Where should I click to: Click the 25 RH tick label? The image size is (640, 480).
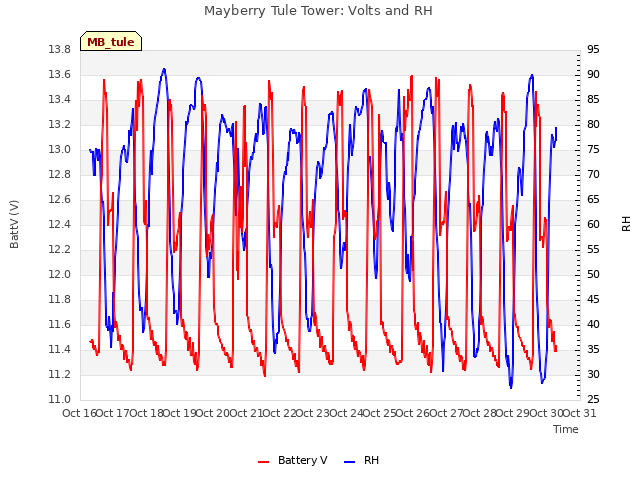pos(593,400)
